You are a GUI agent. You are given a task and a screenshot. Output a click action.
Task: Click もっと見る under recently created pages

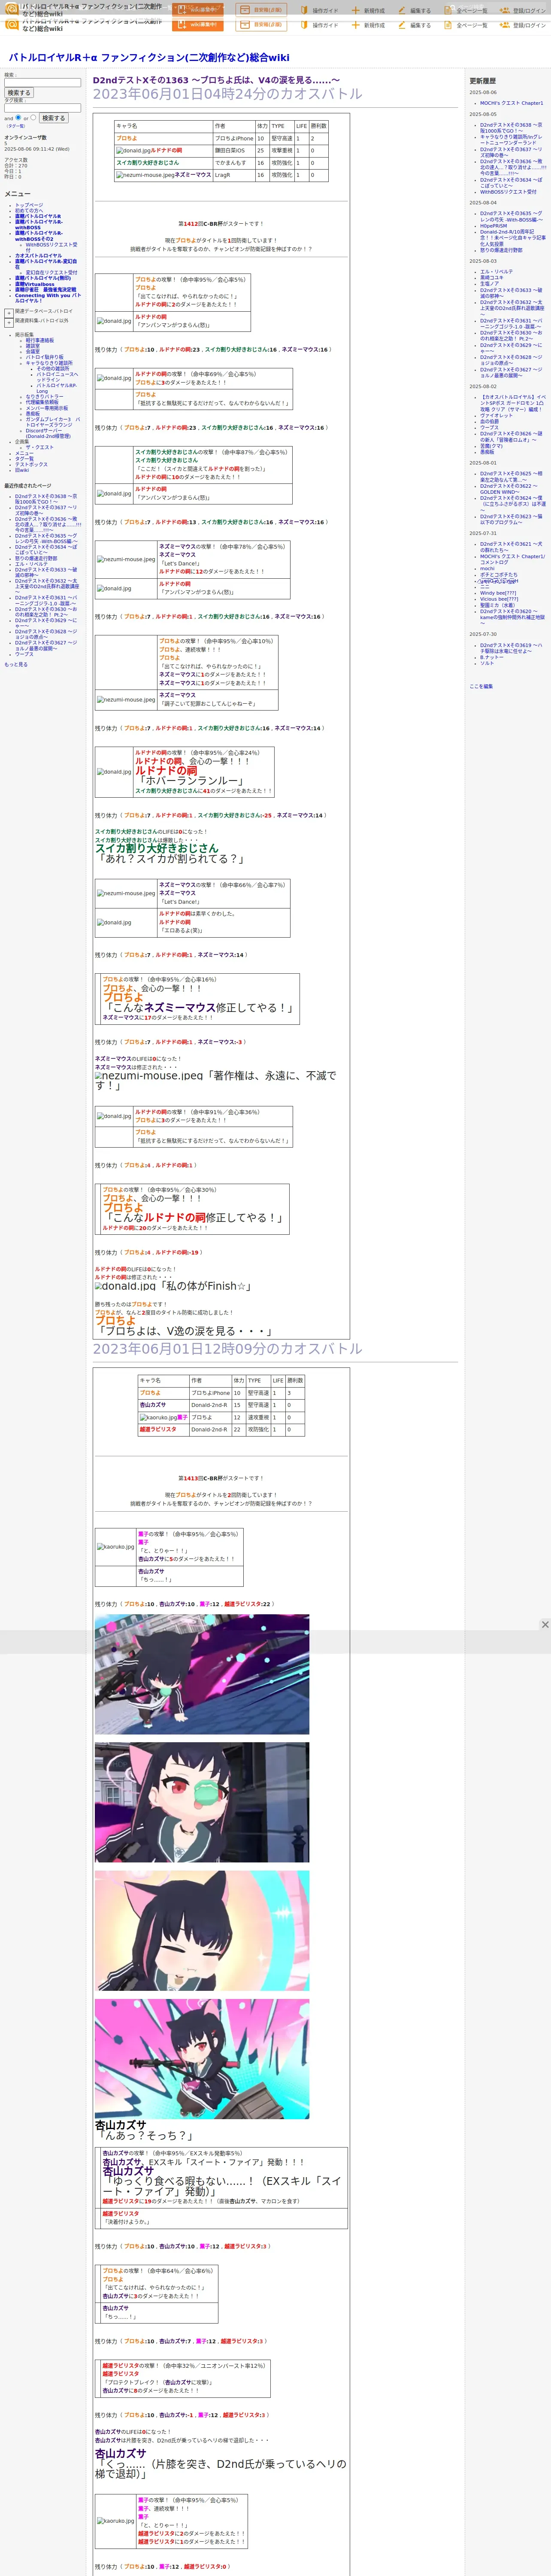pos(16,664)
